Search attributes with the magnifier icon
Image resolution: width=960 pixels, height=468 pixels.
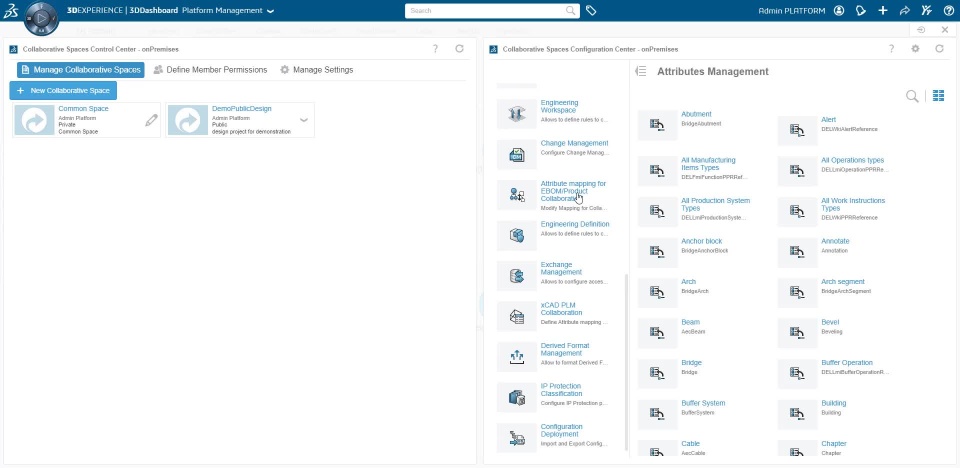coord(912,96)
